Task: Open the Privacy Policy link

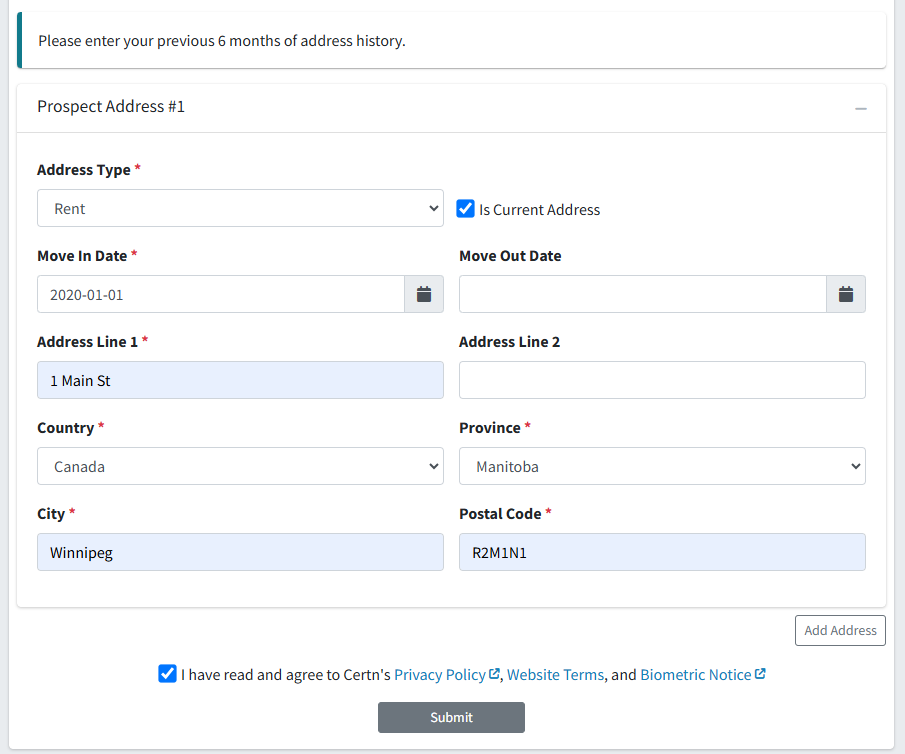Action: click(440, 675)
